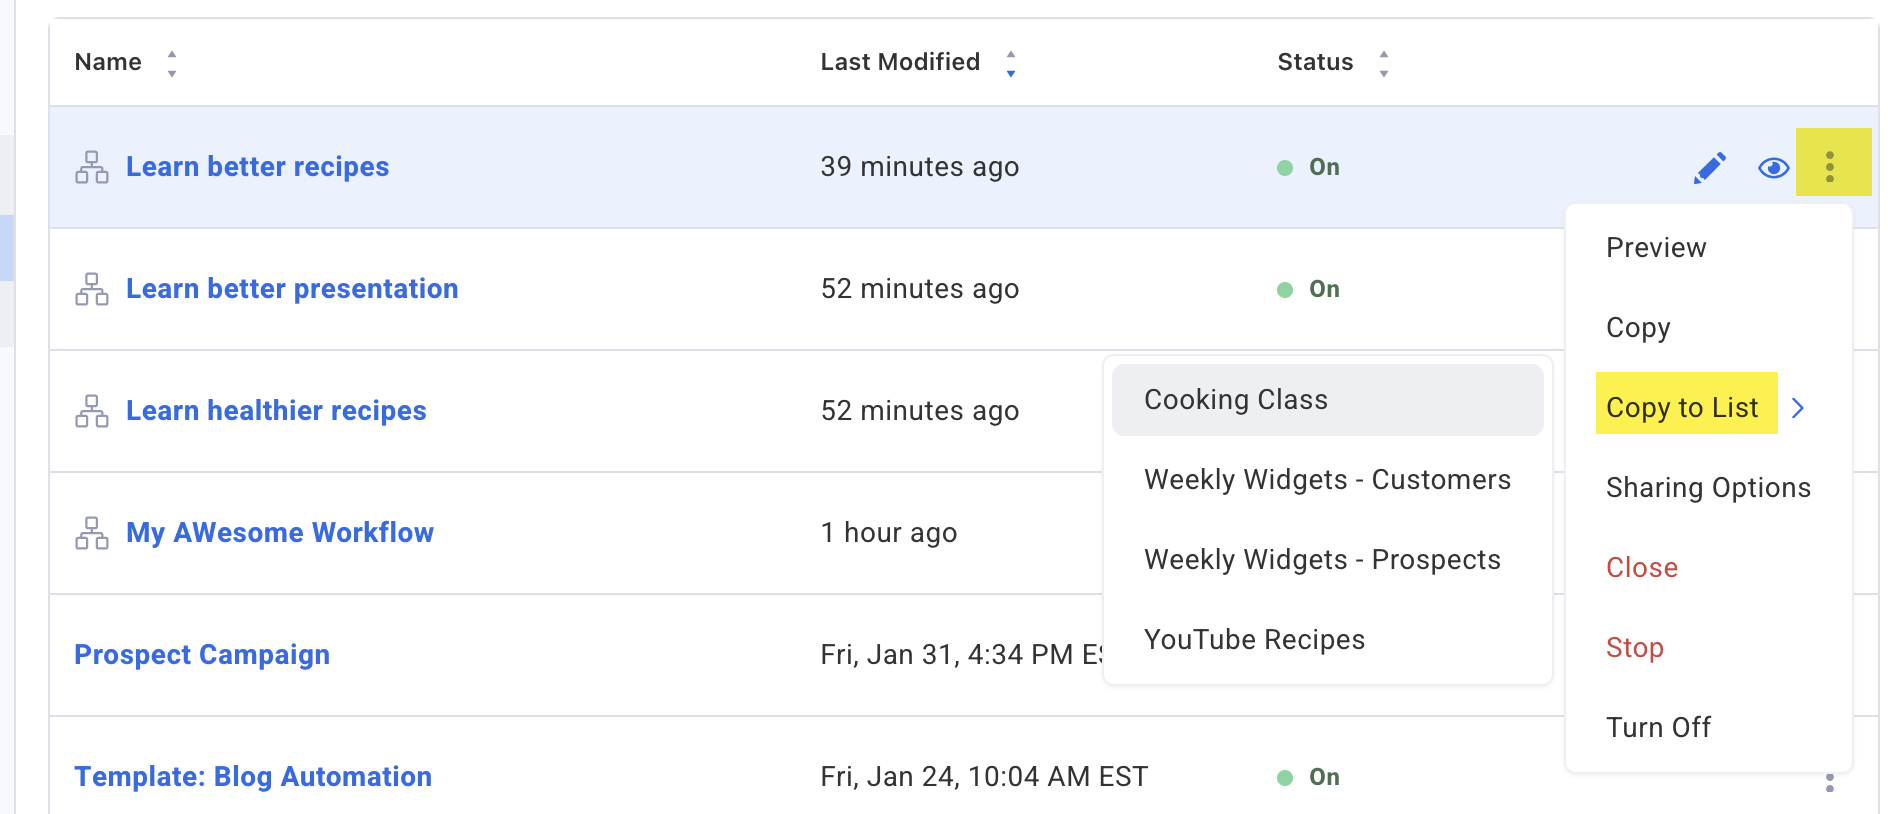This screenshot has height=814, width=1888.
Task: Open the Prospect Campaign link
Action: coord(202,655)
